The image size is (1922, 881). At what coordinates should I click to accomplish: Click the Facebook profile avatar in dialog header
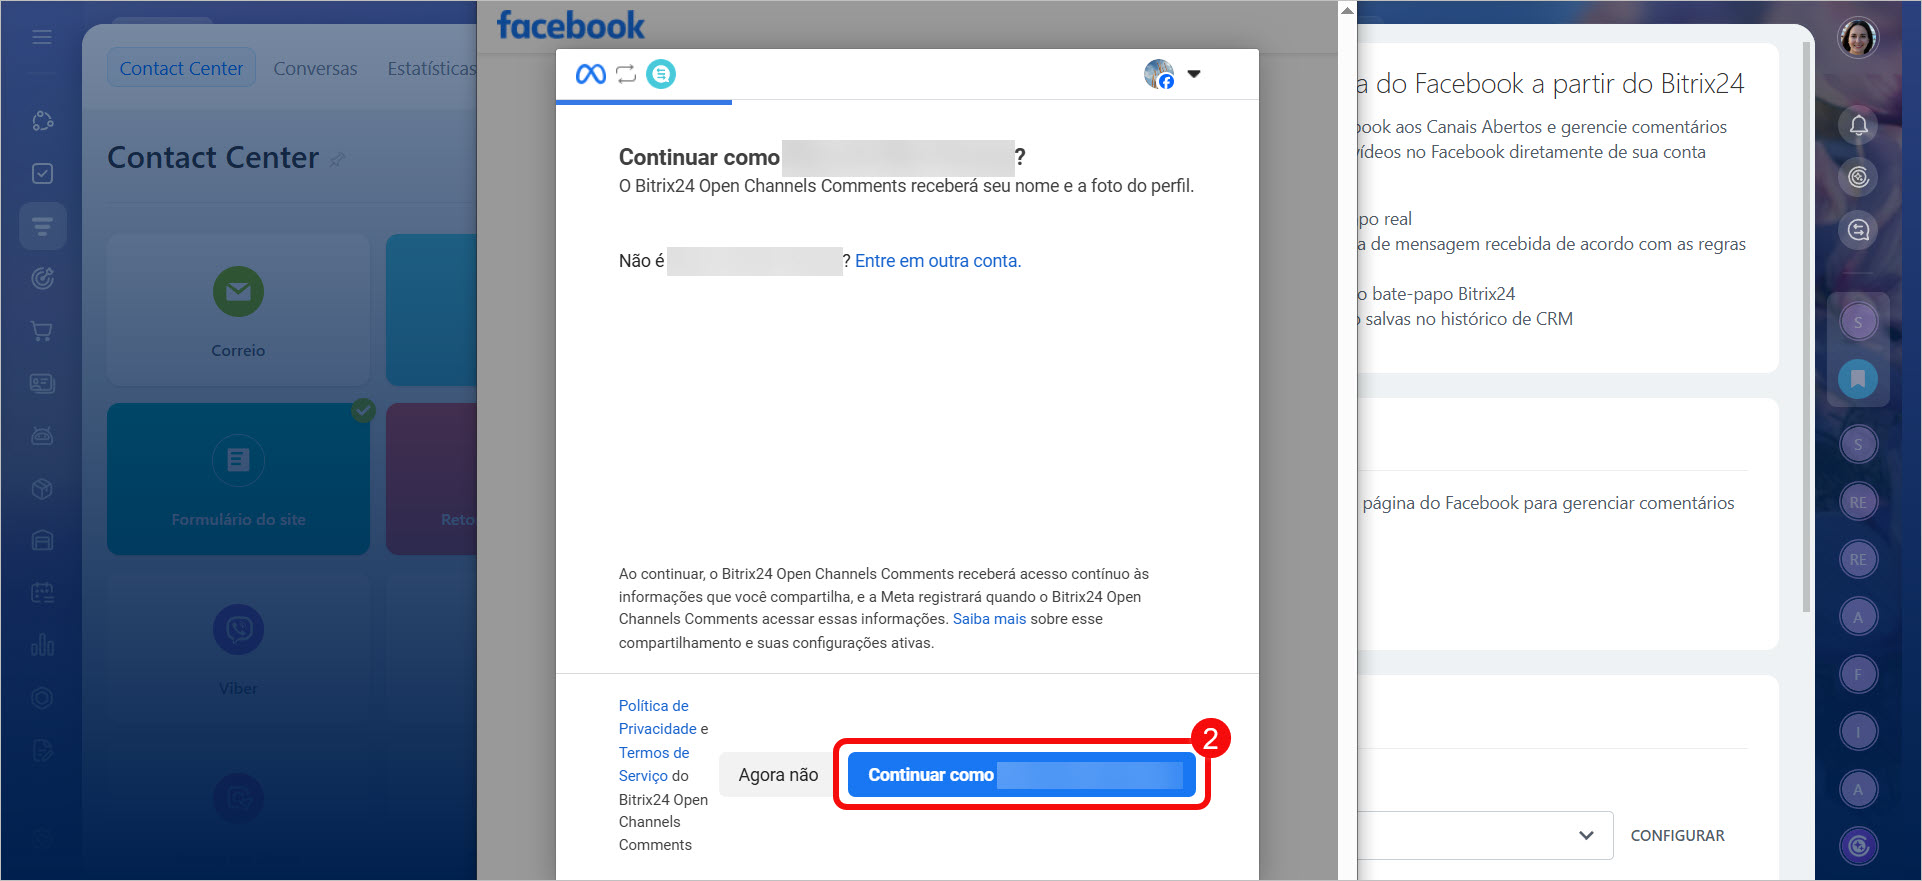pyautogui.click(x=1159, y=74)
